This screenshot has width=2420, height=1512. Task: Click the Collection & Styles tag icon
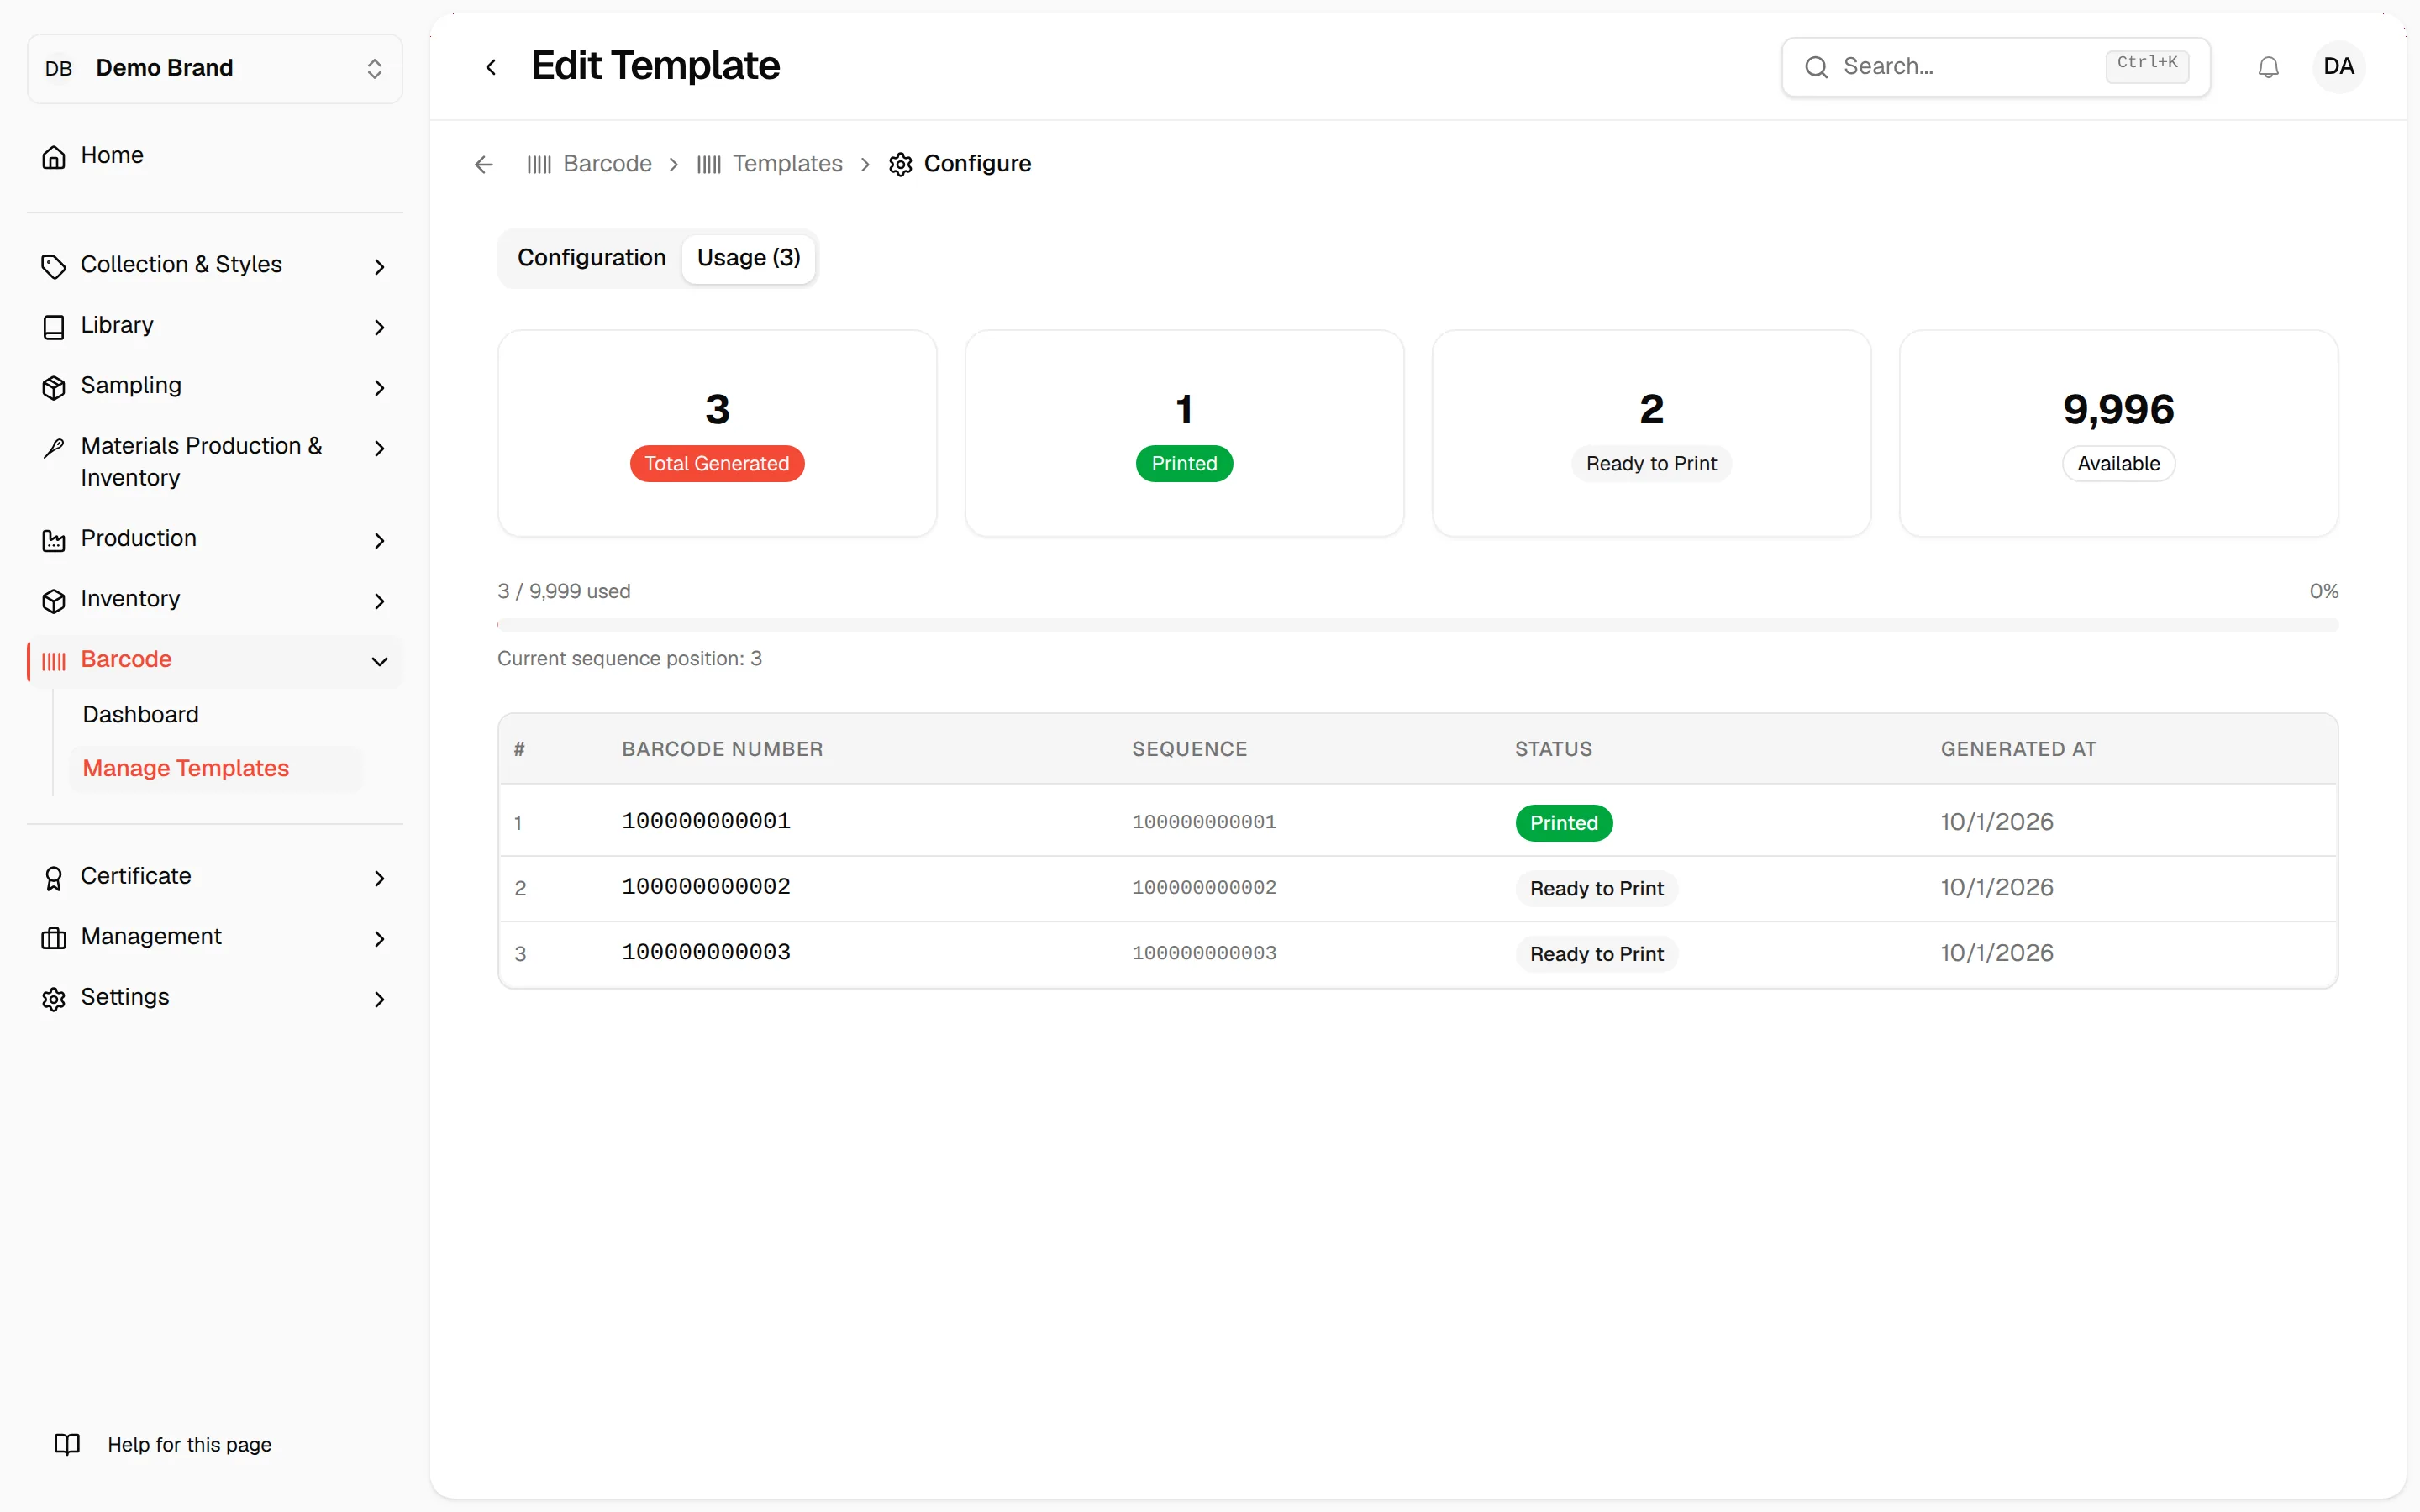[54, 266]
